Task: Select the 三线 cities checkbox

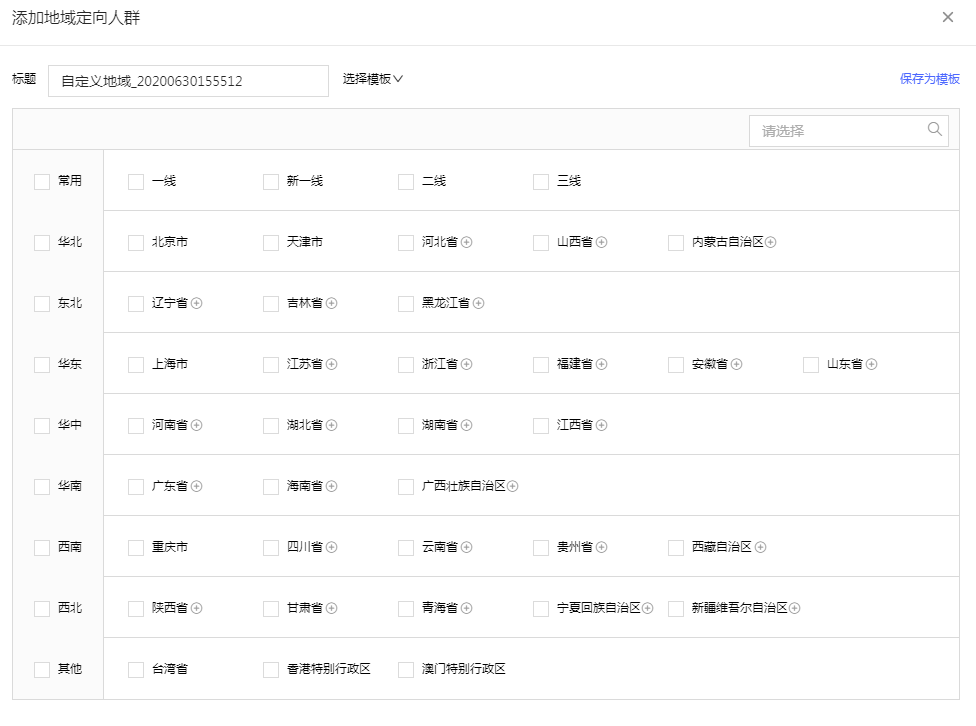Action: (541, 182)
